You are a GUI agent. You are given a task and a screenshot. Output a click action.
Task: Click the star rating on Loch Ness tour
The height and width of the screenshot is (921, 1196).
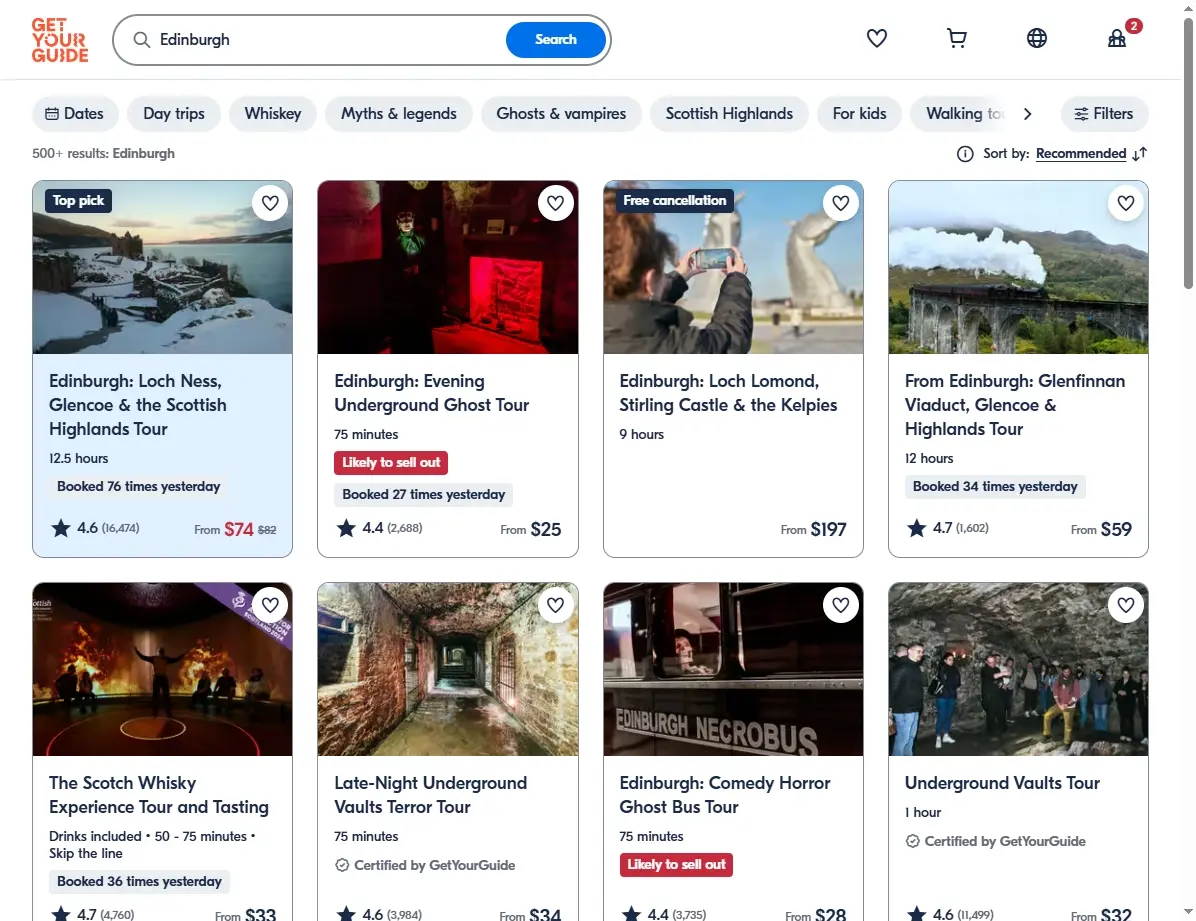(95, 528)
